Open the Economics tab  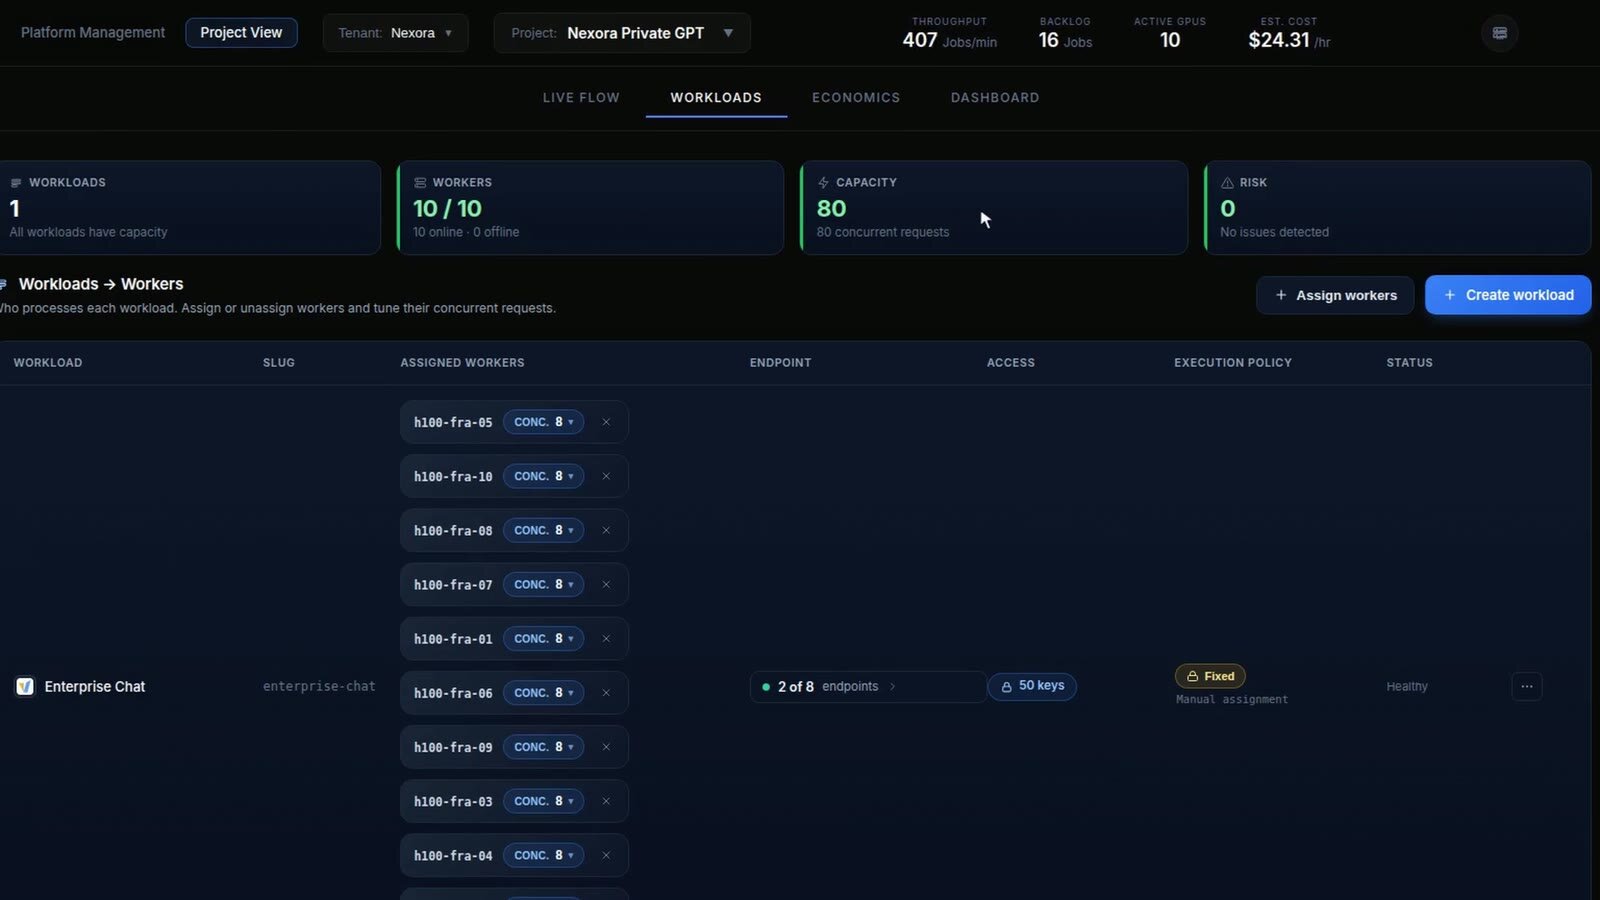pos(856,97)
